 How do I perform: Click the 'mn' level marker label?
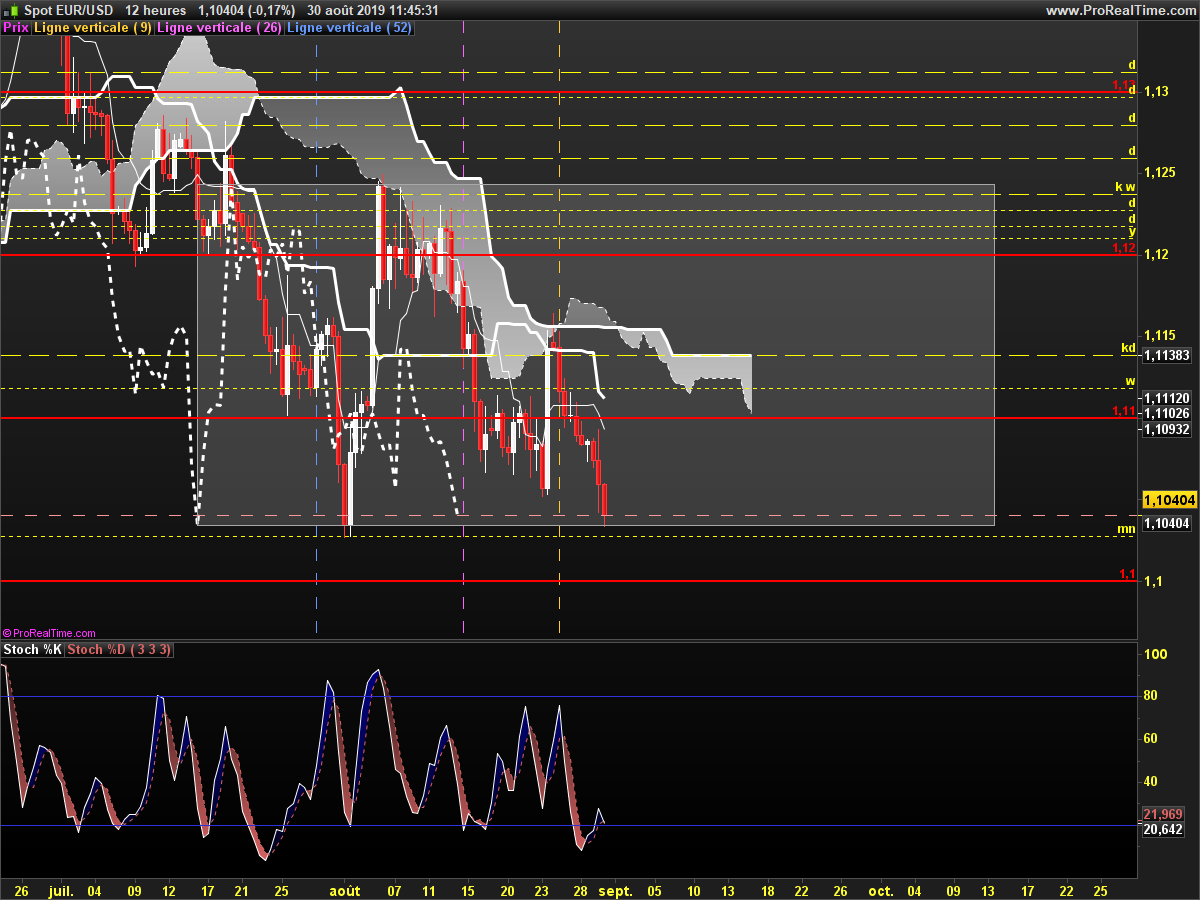pyautogui.click(x=1126, y=528)
